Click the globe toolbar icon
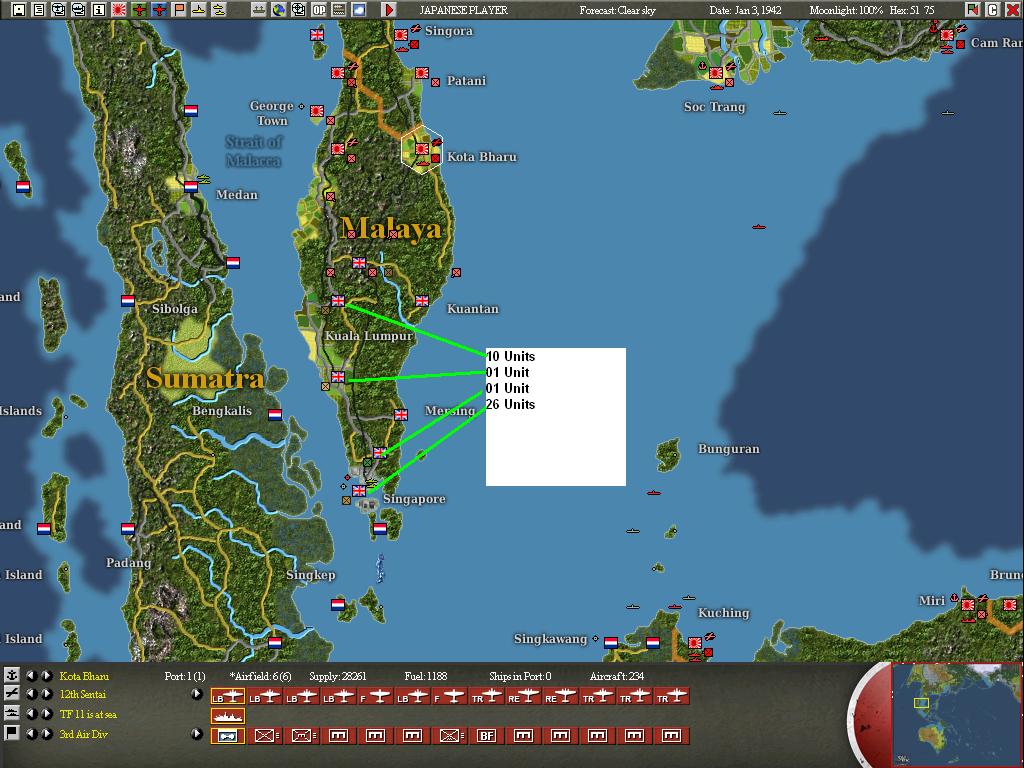1024x768 pixels. [x=279, y=9]
